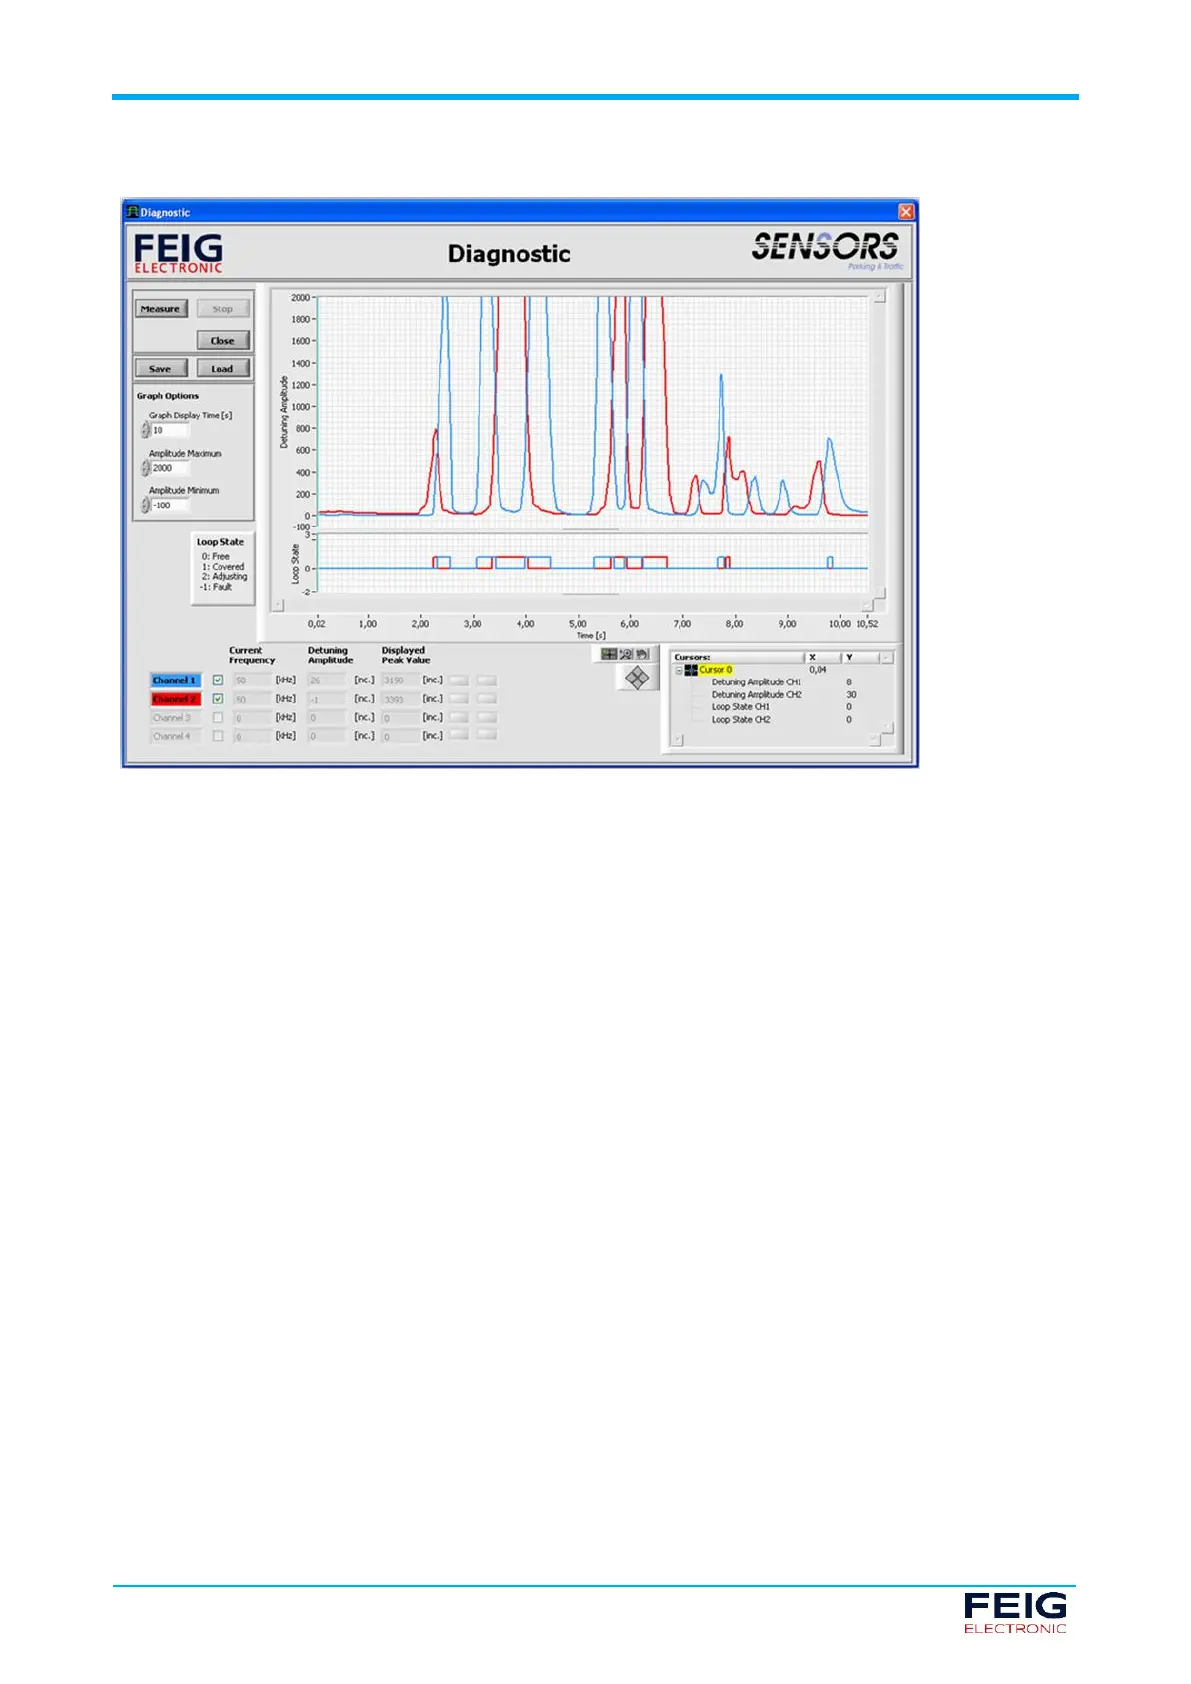Click second small button beside Channel 1 peak value
This screenshot has width=1191, height=1684.
(x=487, y=680)
